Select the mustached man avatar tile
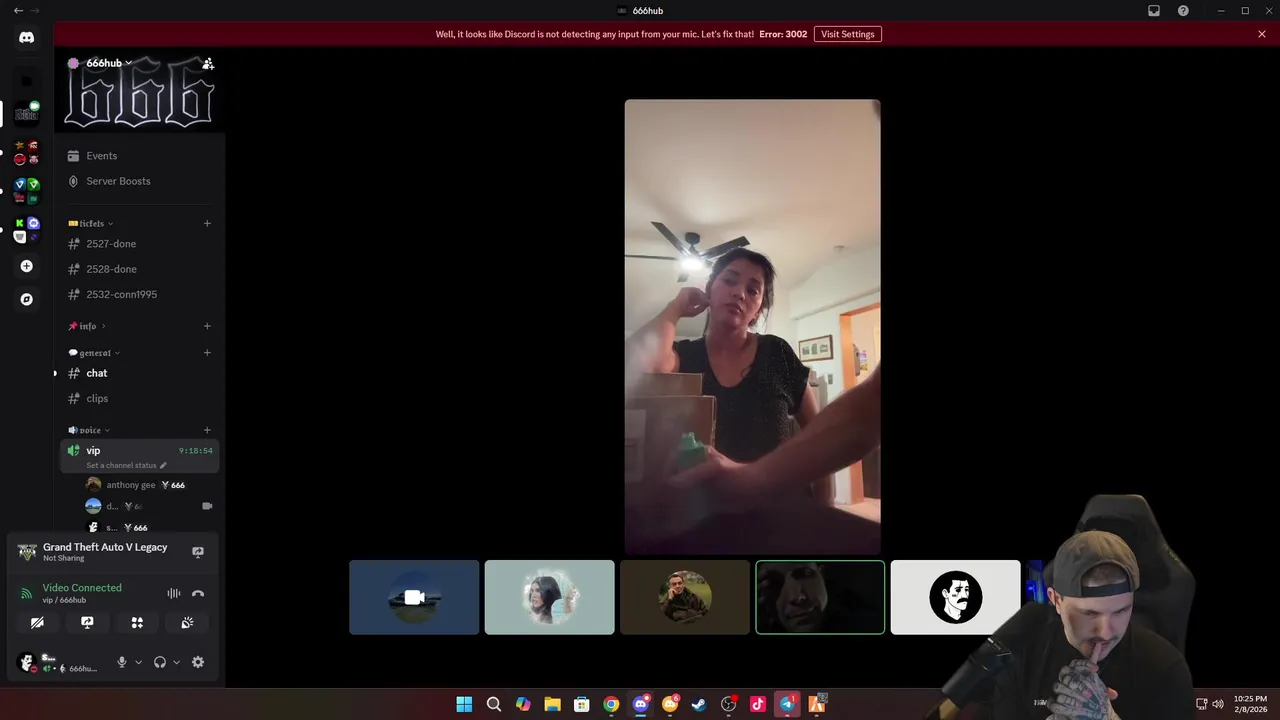The height and width of the screenshot is (720, 1280). pos(955,597)
